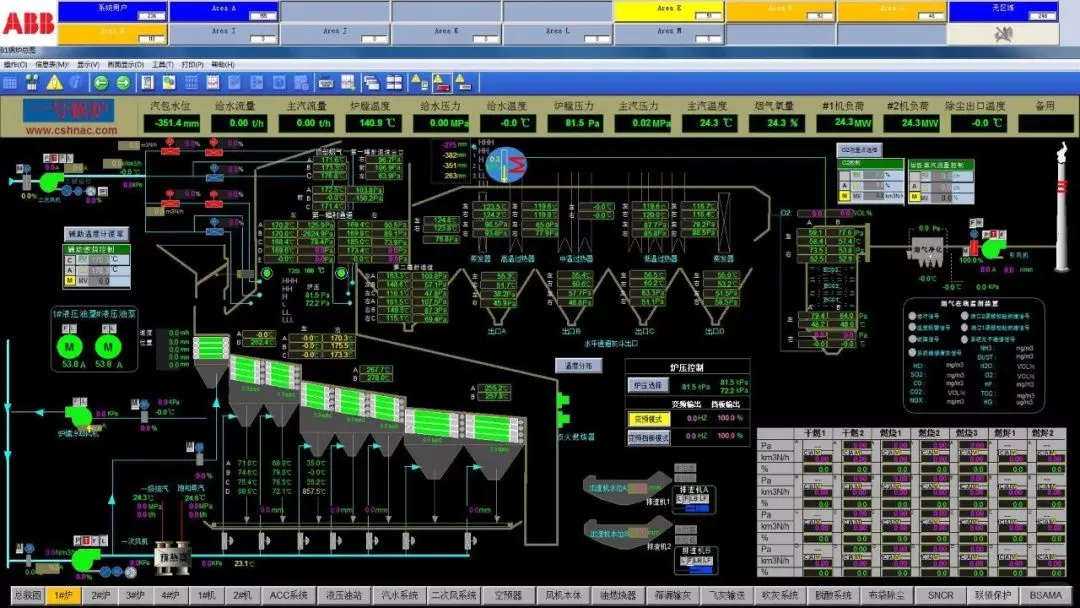This screenshot has height=608, width=1080.
Task: Click the alarm triangle with small device icon
Action: point(419,83)
